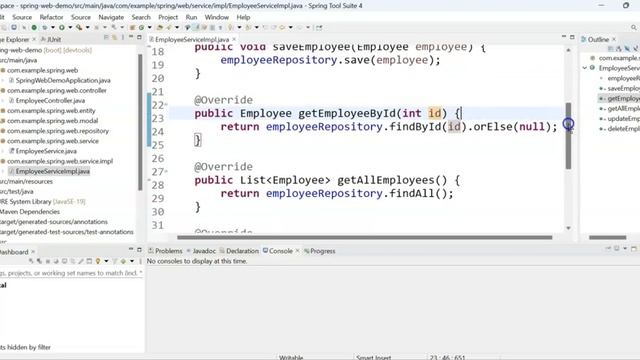Open the External Tools dropdown arrow

[x=87, y=27]
